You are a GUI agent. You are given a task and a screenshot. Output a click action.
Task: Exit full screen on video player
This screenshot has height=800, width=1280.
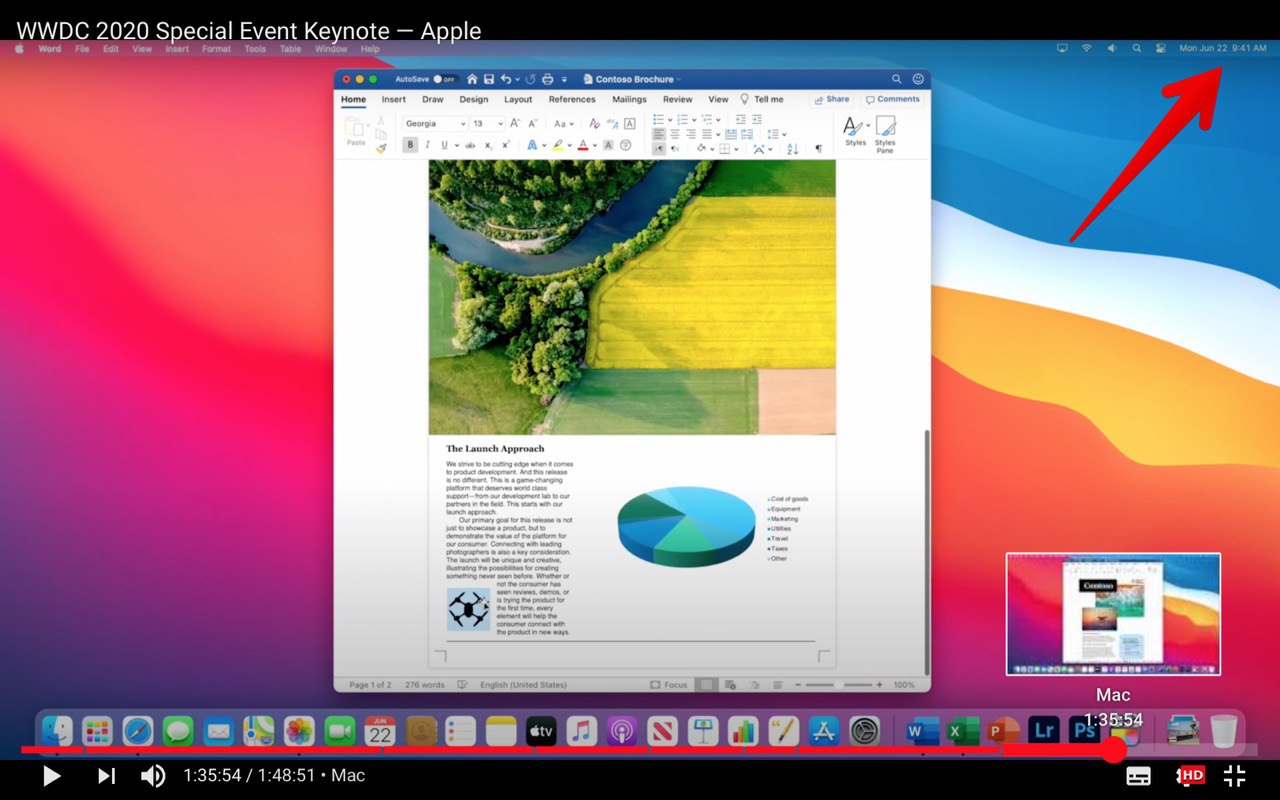pos(1235,775)
